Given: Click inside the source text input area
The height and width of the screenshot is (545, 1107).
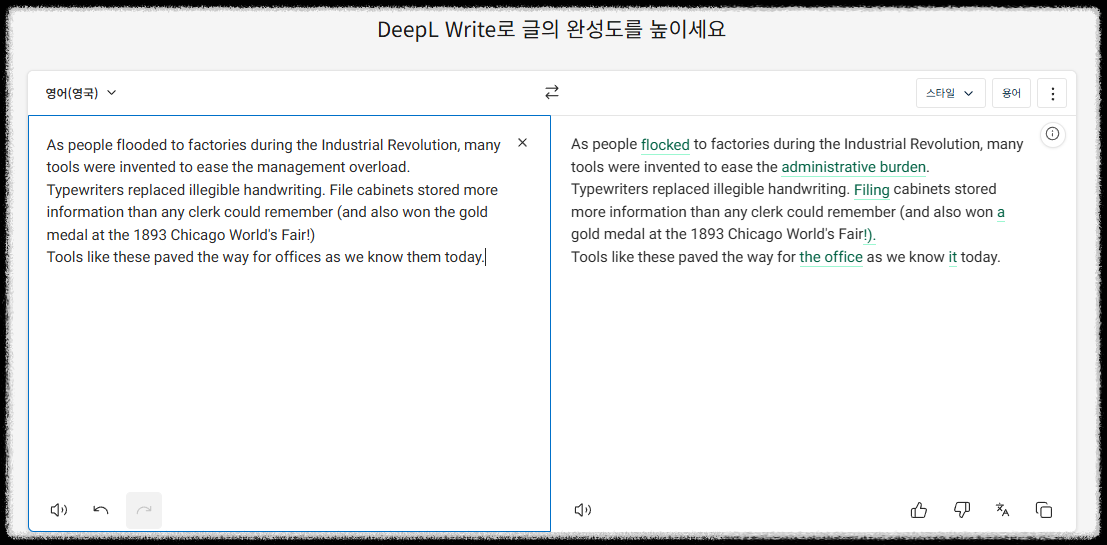Looking at the screenshot, I should click(289, 323).
